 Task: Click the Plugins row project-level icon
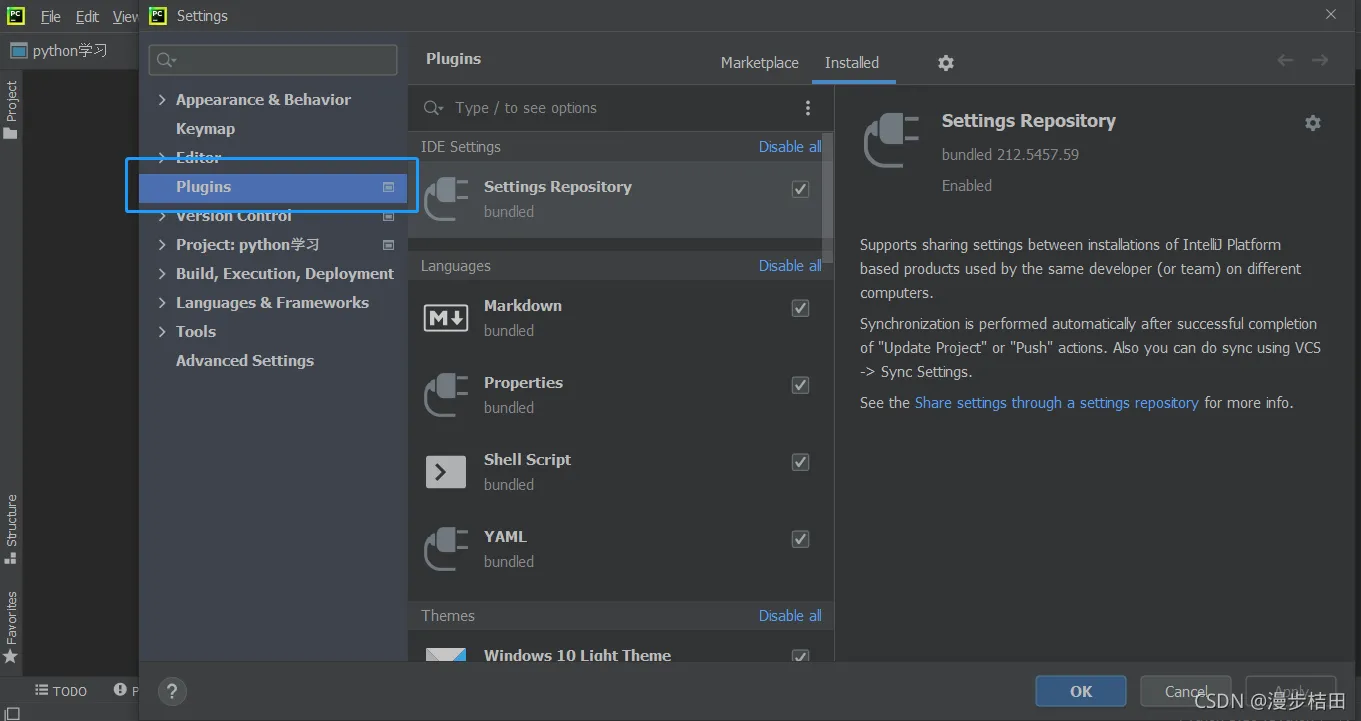pos(389,187)
